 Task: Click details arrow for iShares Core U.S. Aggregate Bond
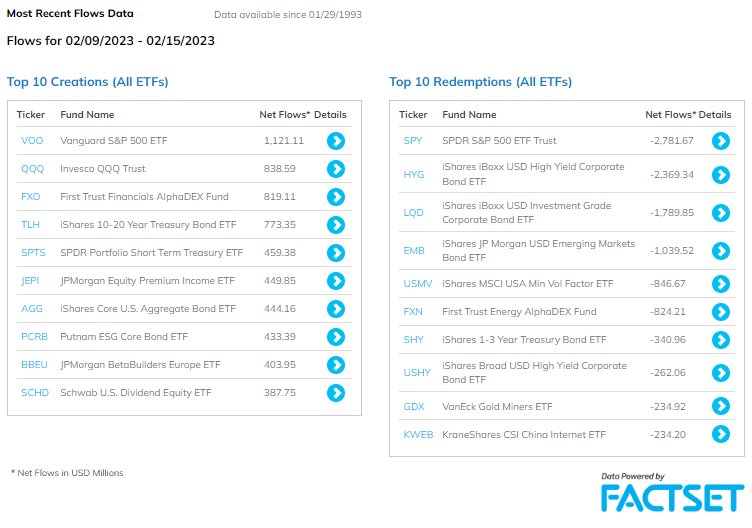(336, 309)
